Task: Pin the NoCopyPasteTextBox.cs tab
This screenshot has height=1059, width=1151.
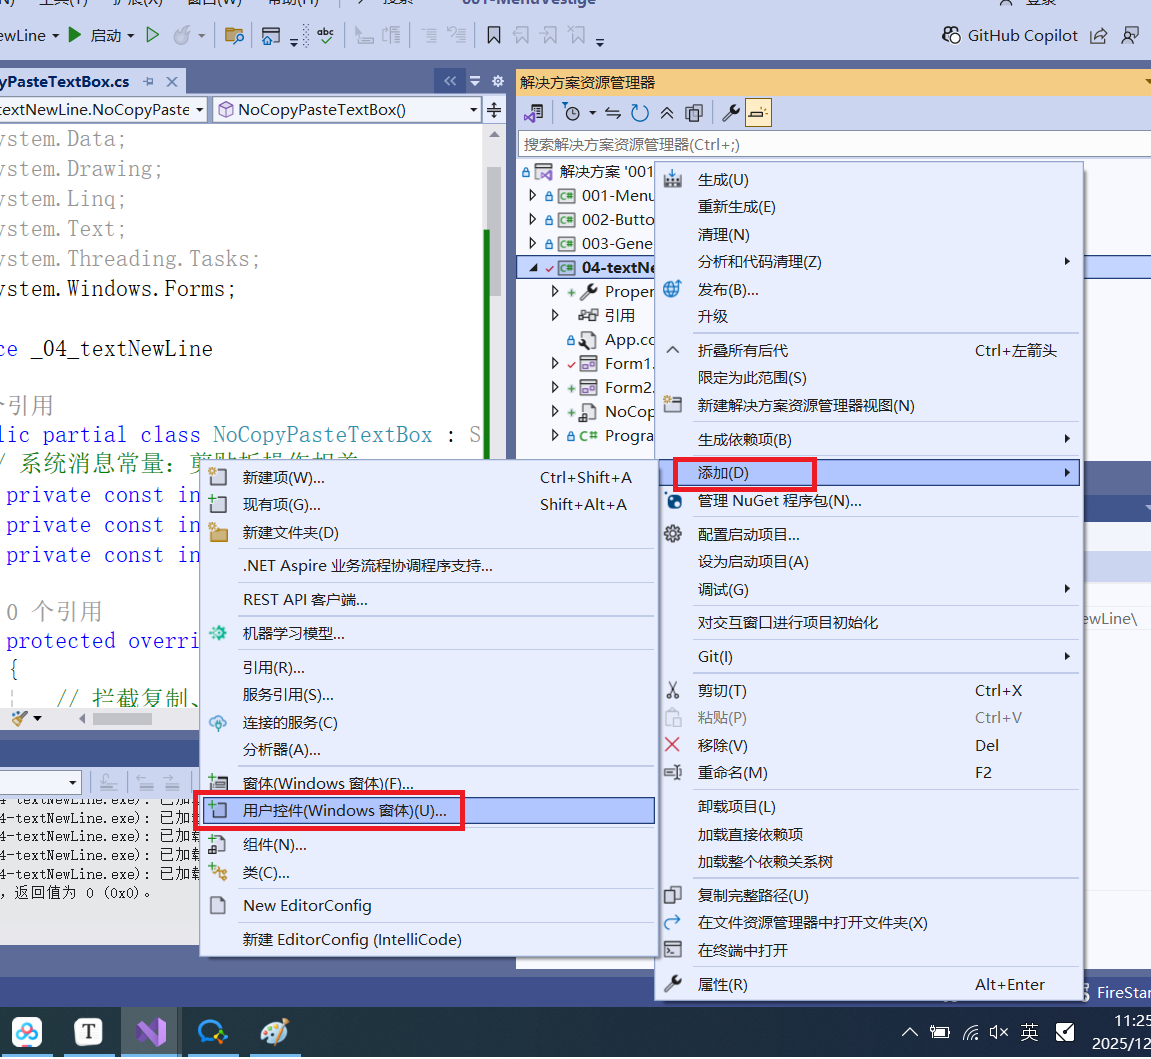Action: [149, 81]
